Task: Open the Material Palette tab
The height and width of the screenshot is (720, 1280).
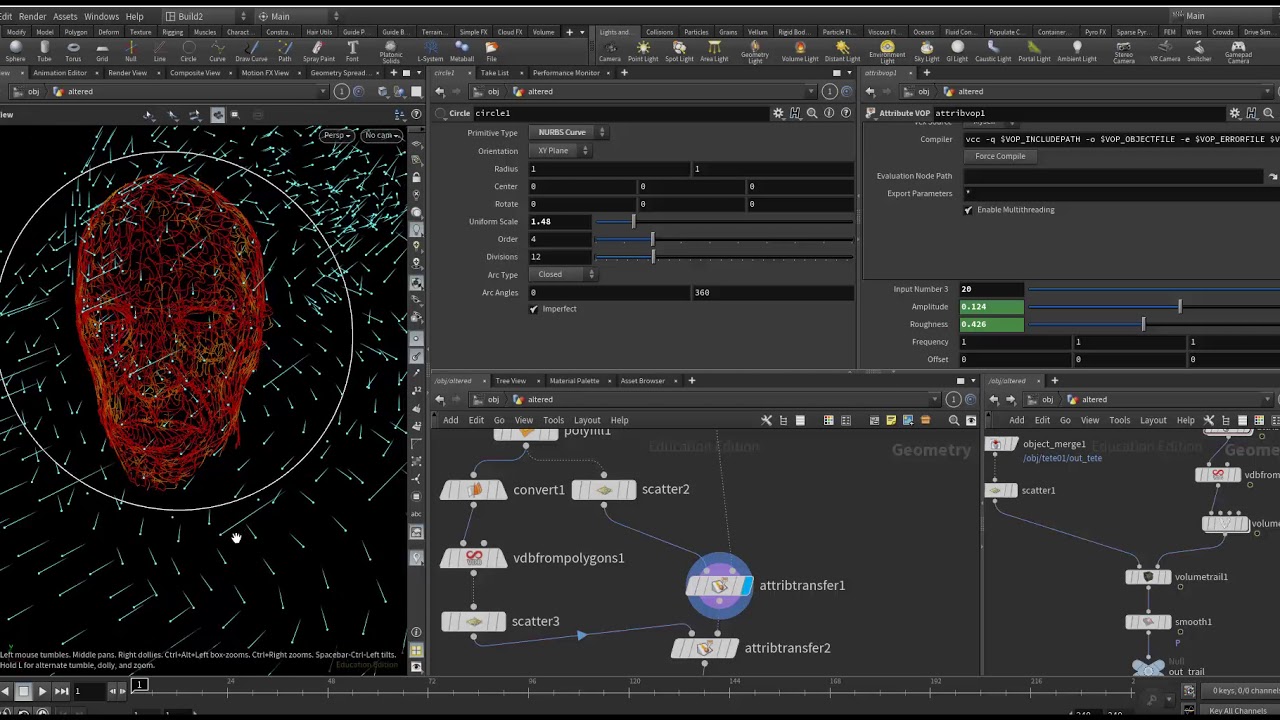Action: (574, 380)
